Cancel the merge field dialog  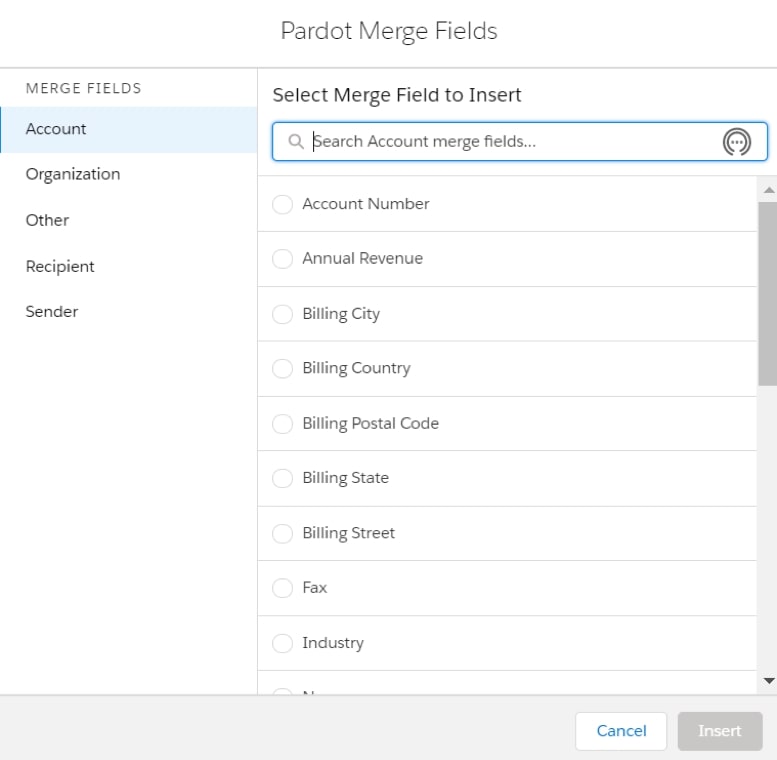click(621, 731)
